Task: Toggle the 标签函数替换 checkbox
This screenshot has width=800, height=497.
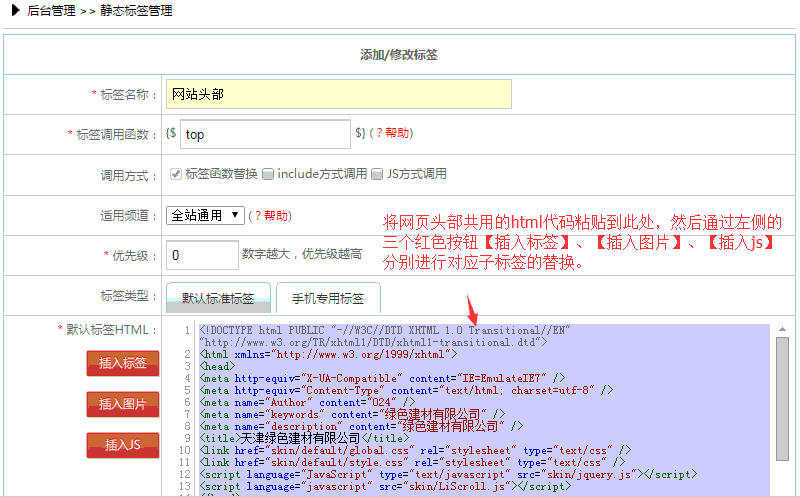Action: pyautogui.click(x=176, y=174)
